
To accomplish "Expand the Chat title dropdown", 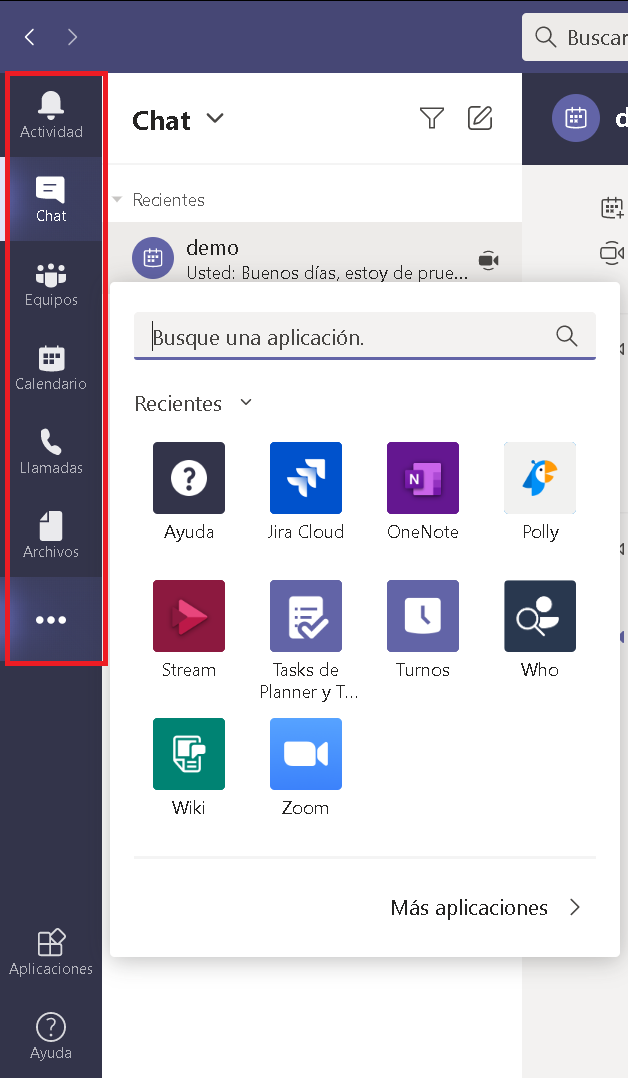I will pos(215,118).
